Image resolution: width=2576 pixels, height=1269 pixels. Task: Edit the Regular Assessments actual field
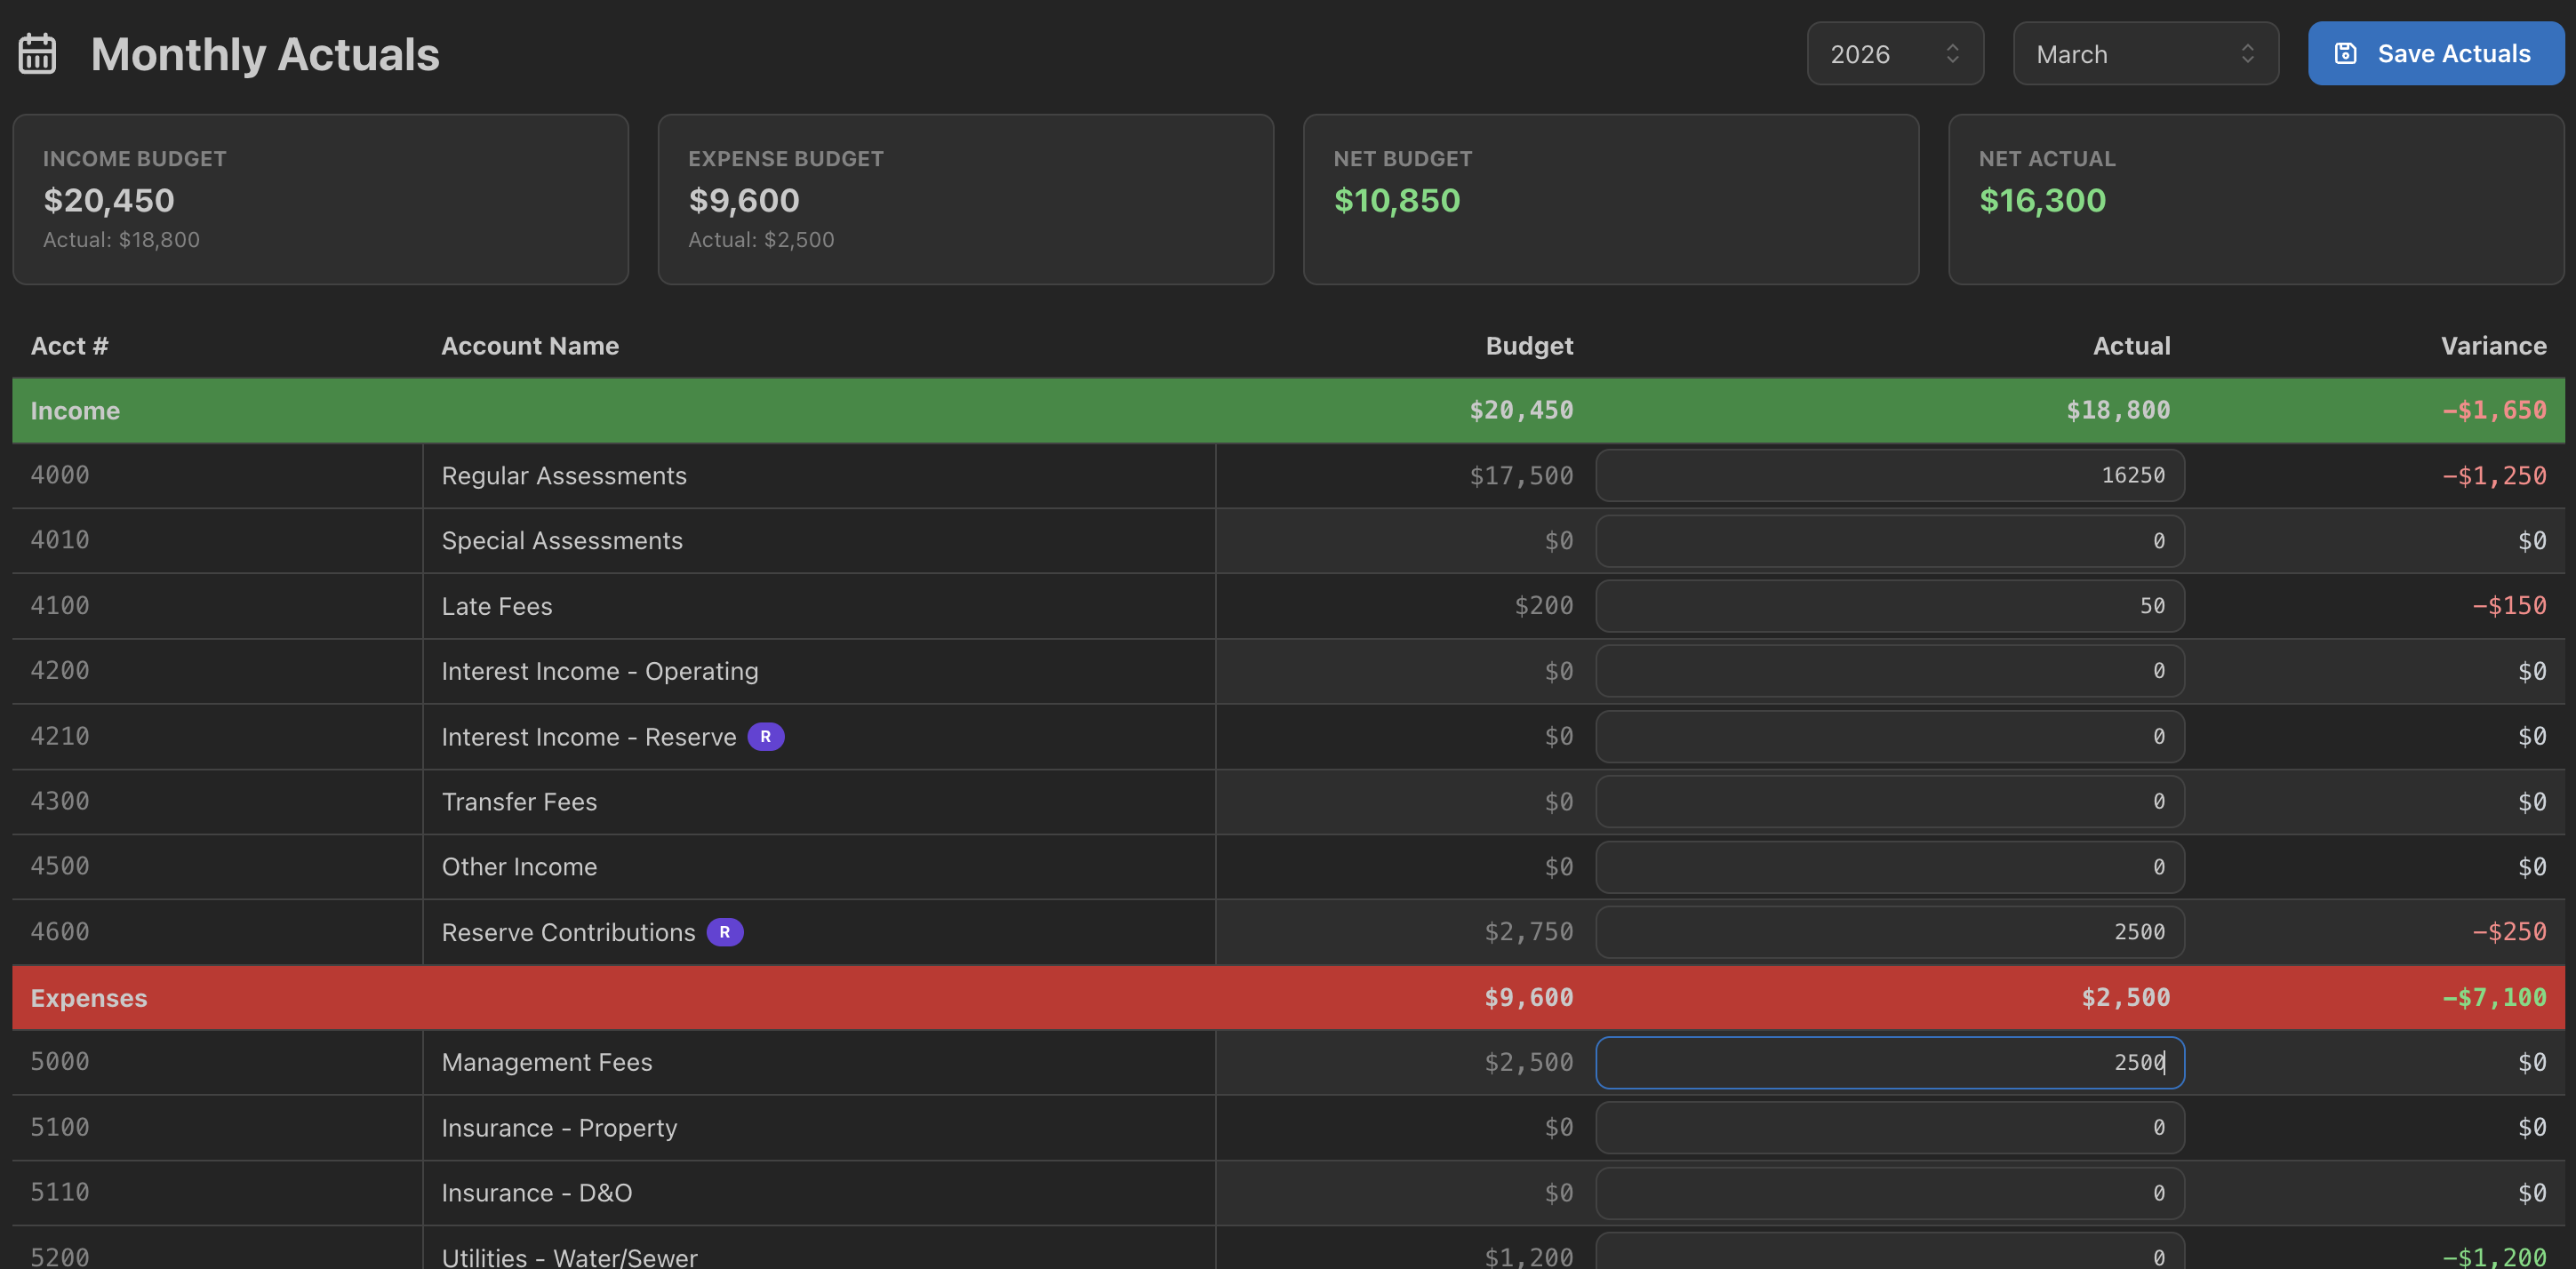tap(1888, 476)
